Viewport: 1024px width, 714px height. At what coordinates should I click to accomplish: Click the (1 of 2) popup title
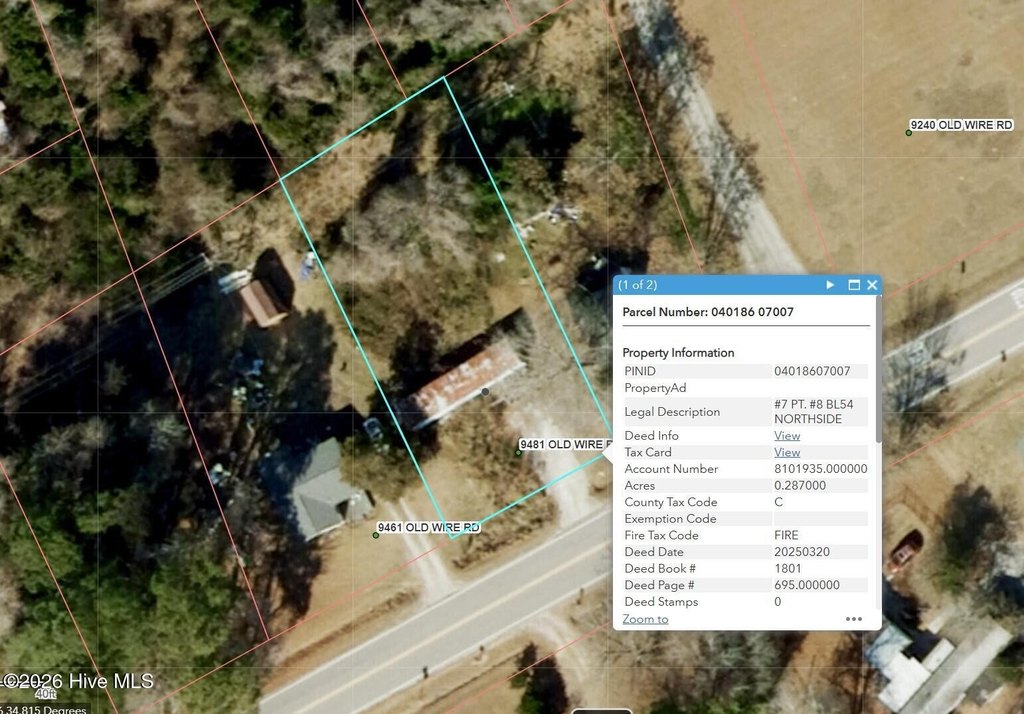(x=637, y=285)
